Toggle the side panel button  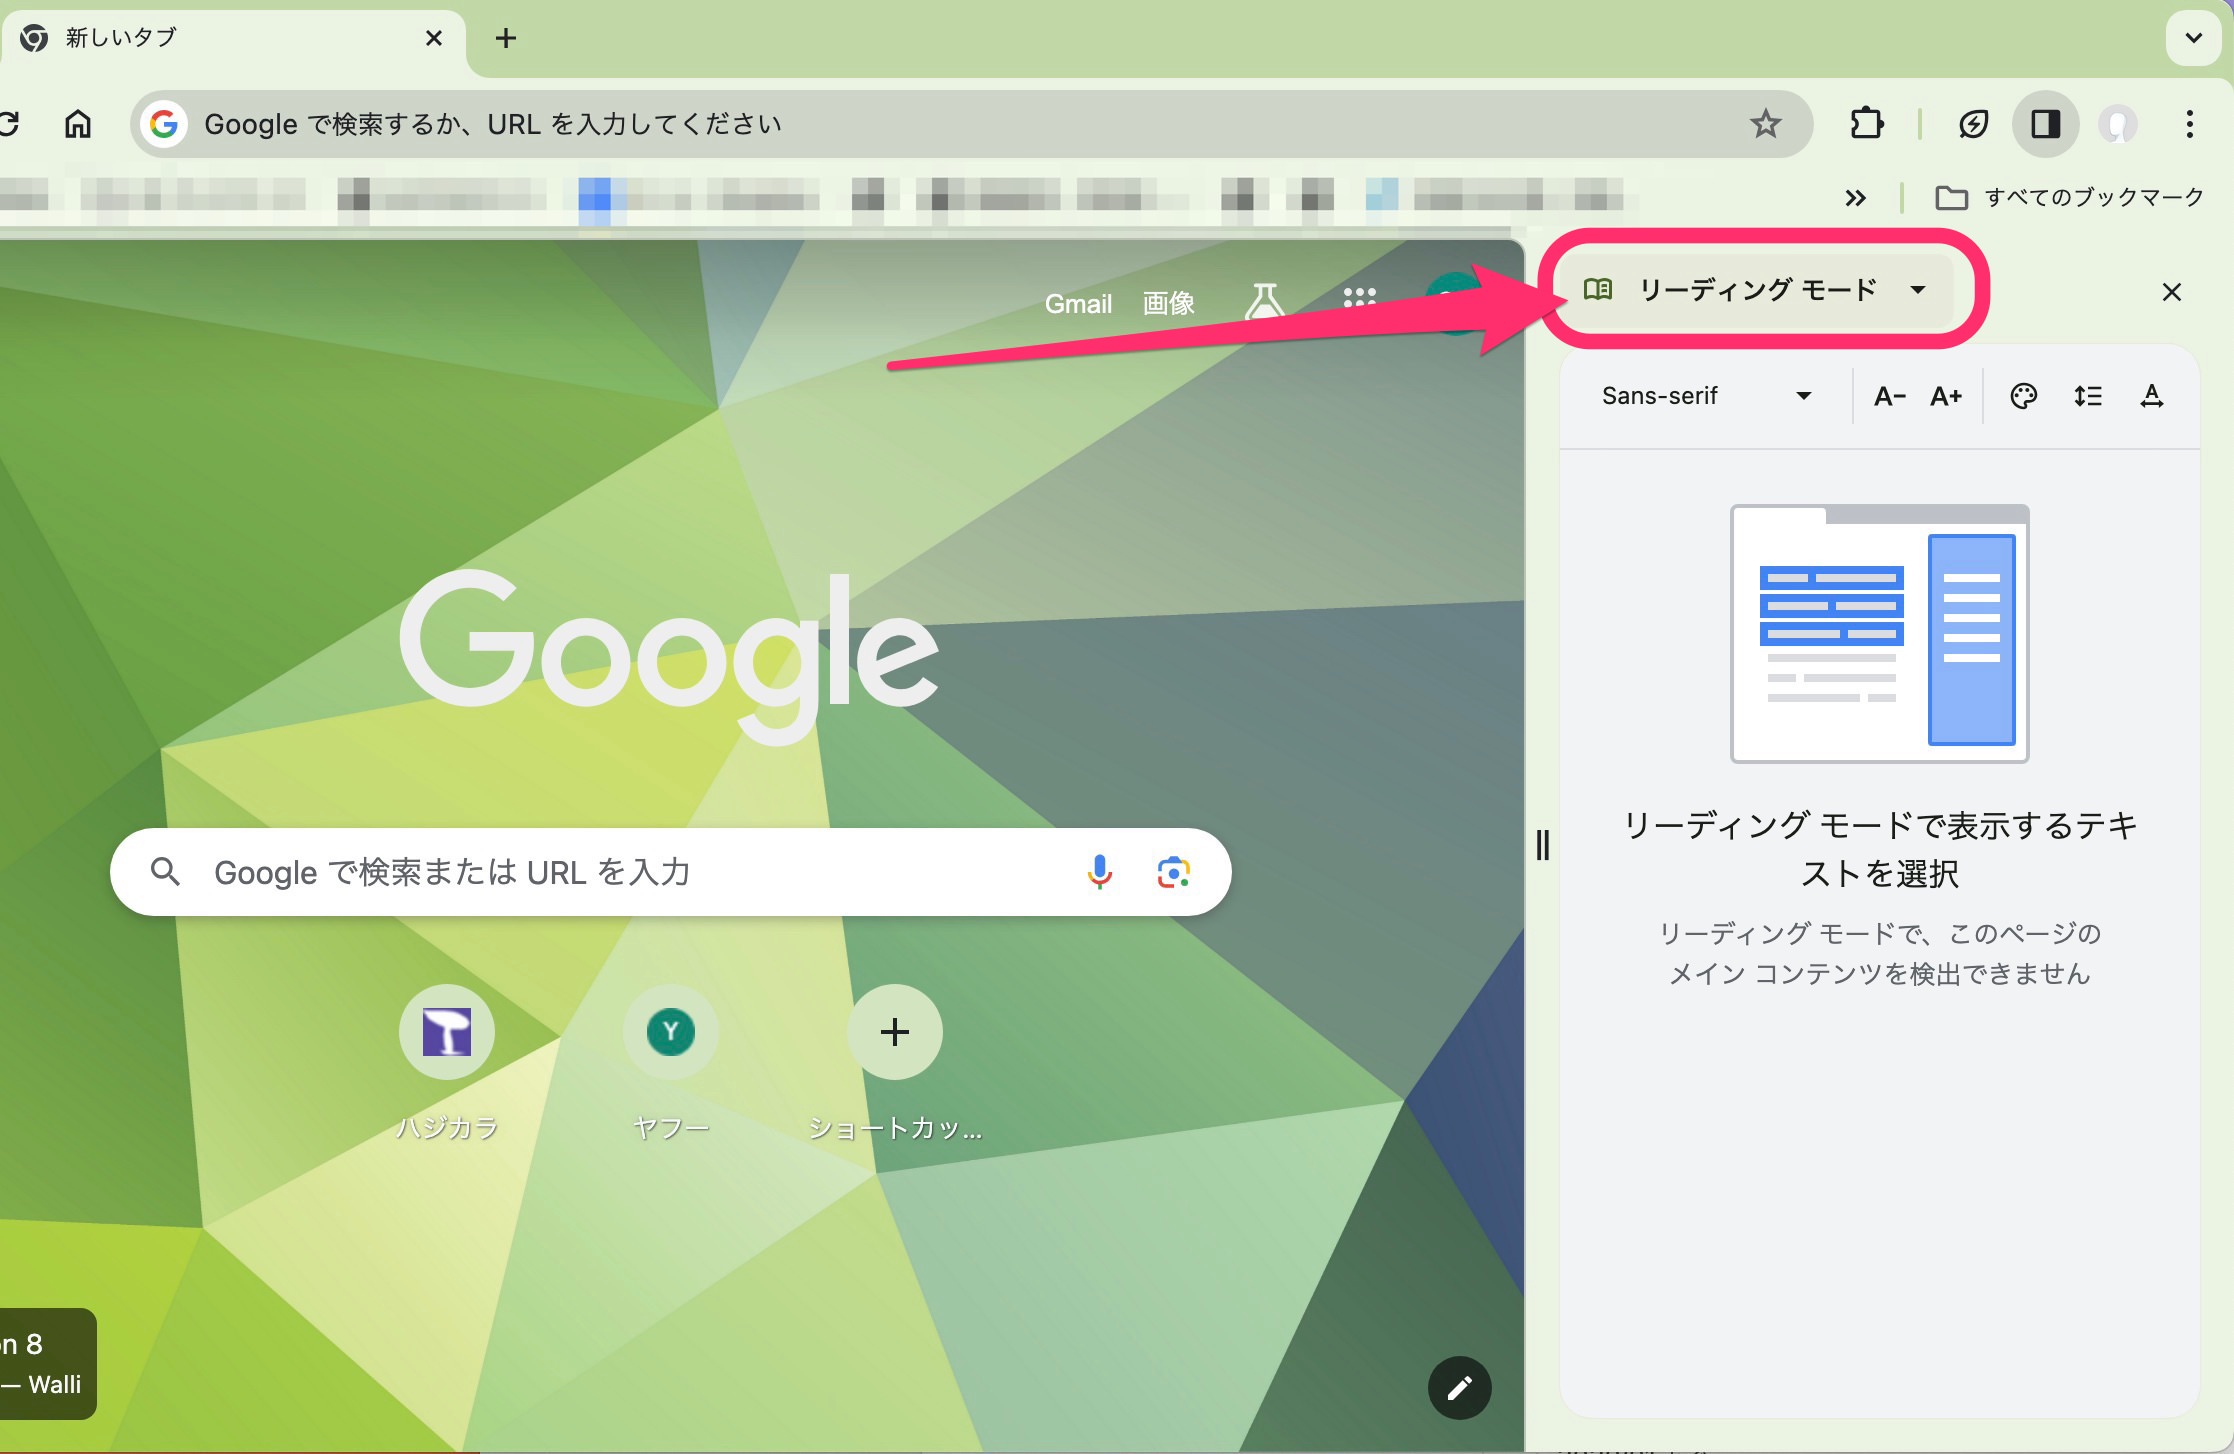click(2045, 124)
